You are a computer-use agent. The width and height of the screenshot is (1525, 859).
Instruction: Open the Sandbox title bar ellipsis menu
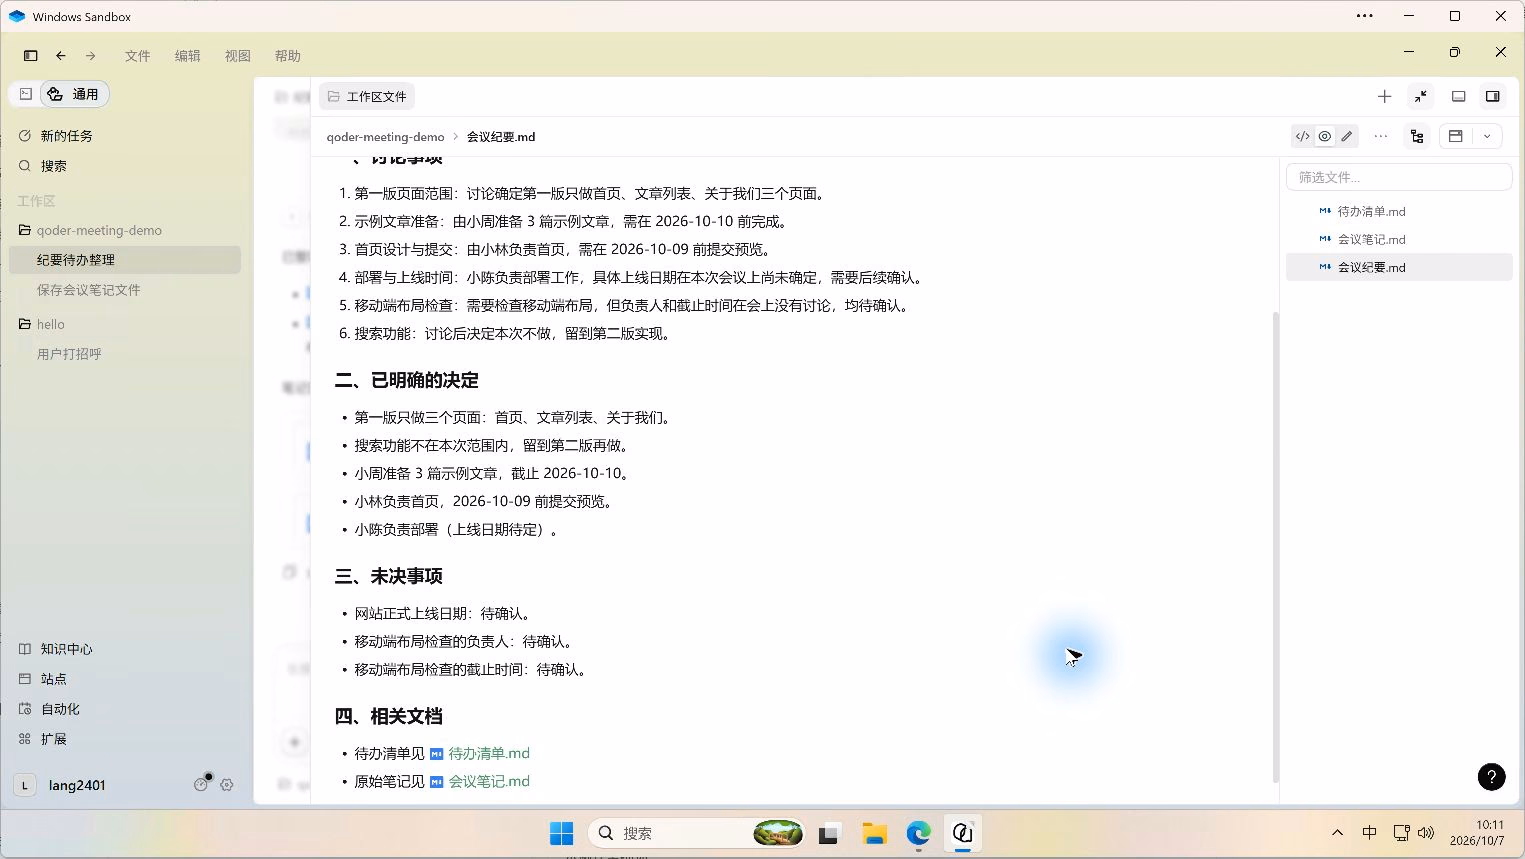[x=1364, y=16]
